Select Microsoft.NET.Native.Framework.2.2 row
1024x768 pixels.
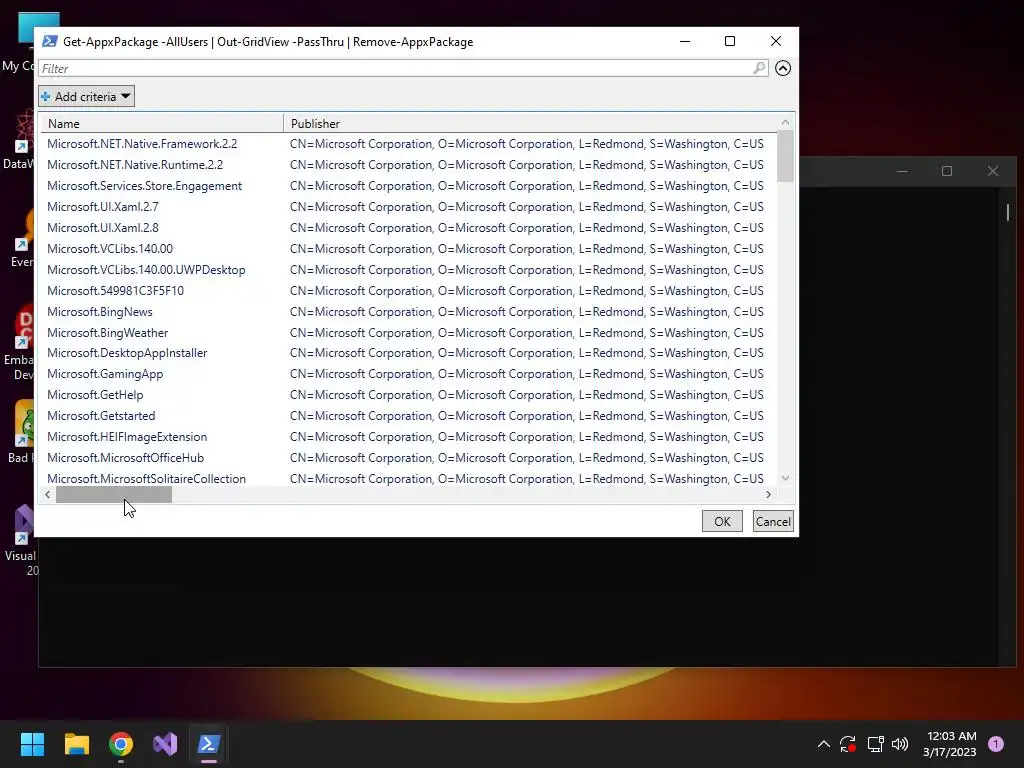(x=408, y=144)
